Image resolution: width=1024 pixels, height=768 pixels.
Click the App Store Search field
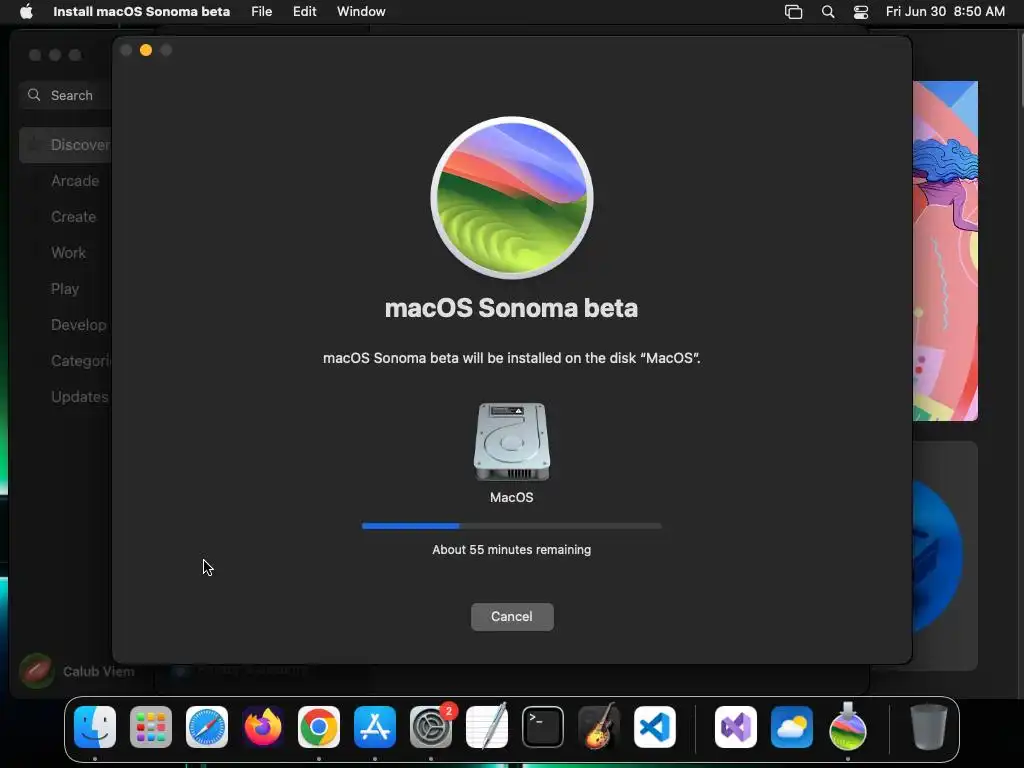tap(65, 95)
